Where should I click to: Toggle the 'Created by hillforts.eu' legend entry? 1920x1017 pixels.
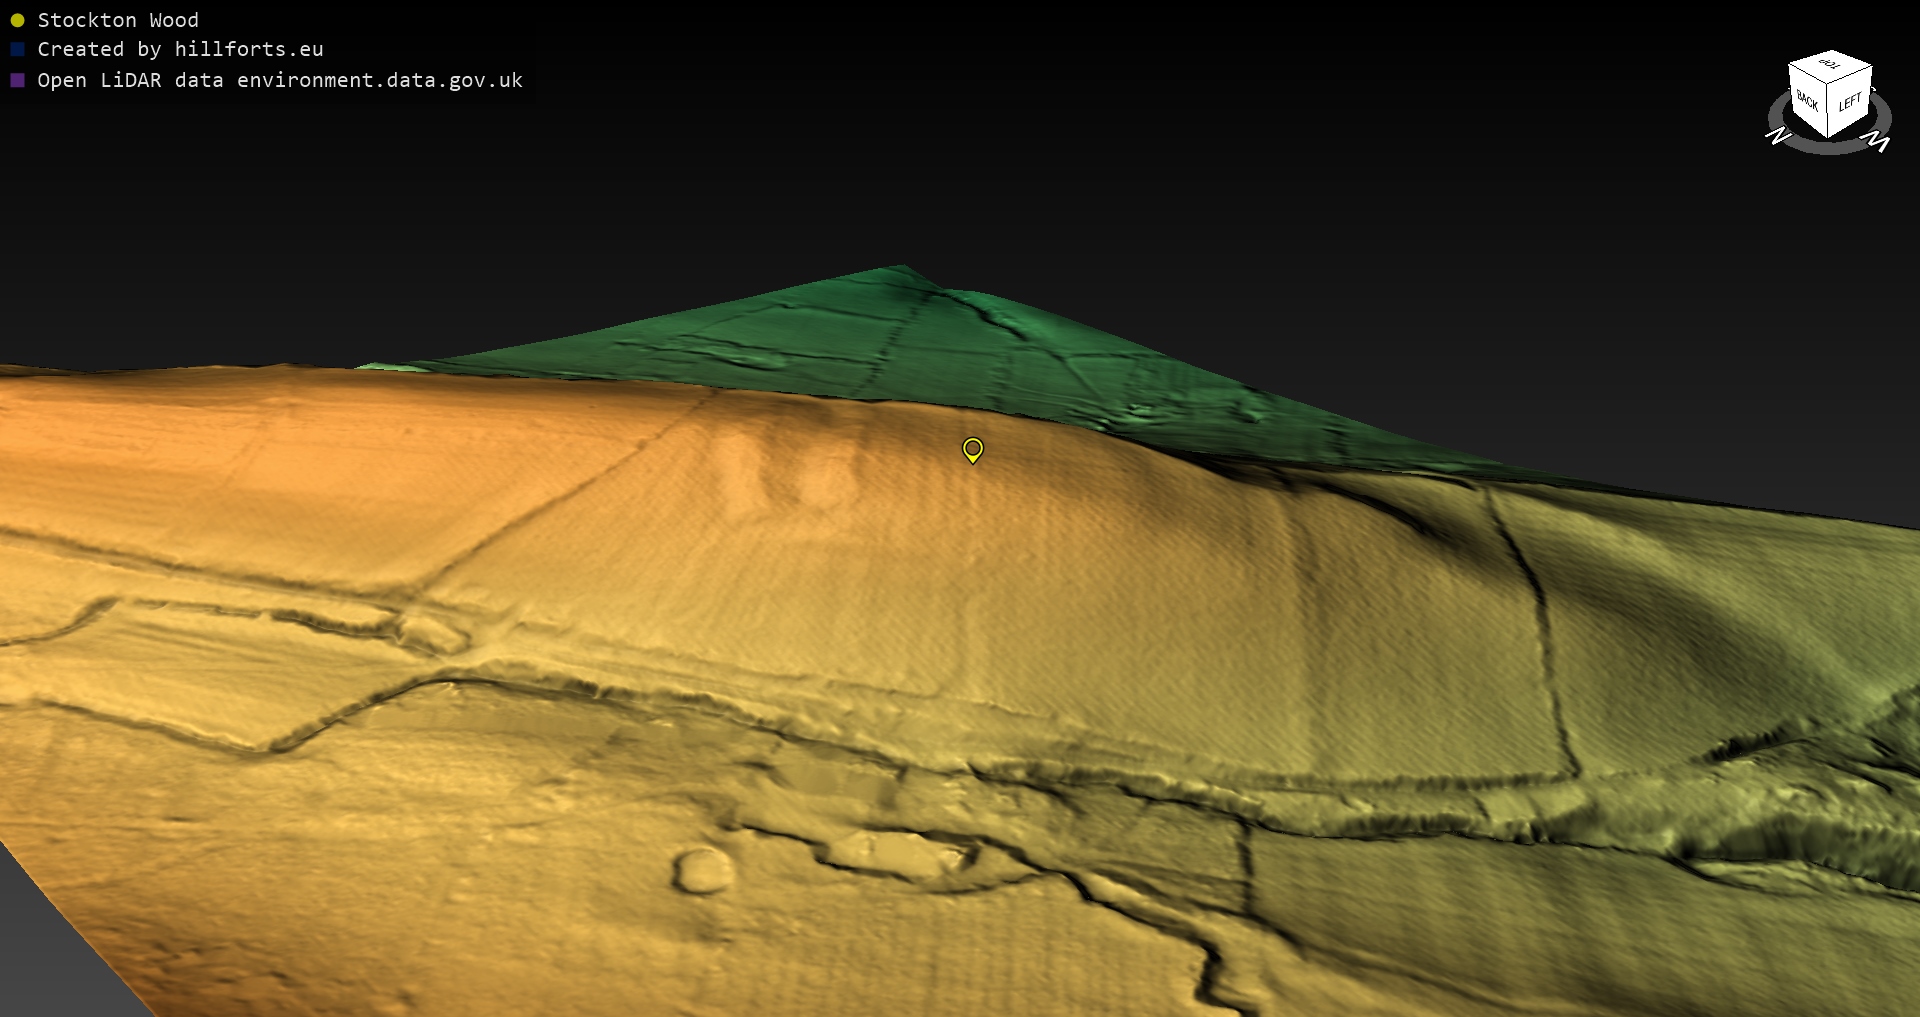(180, 50)
